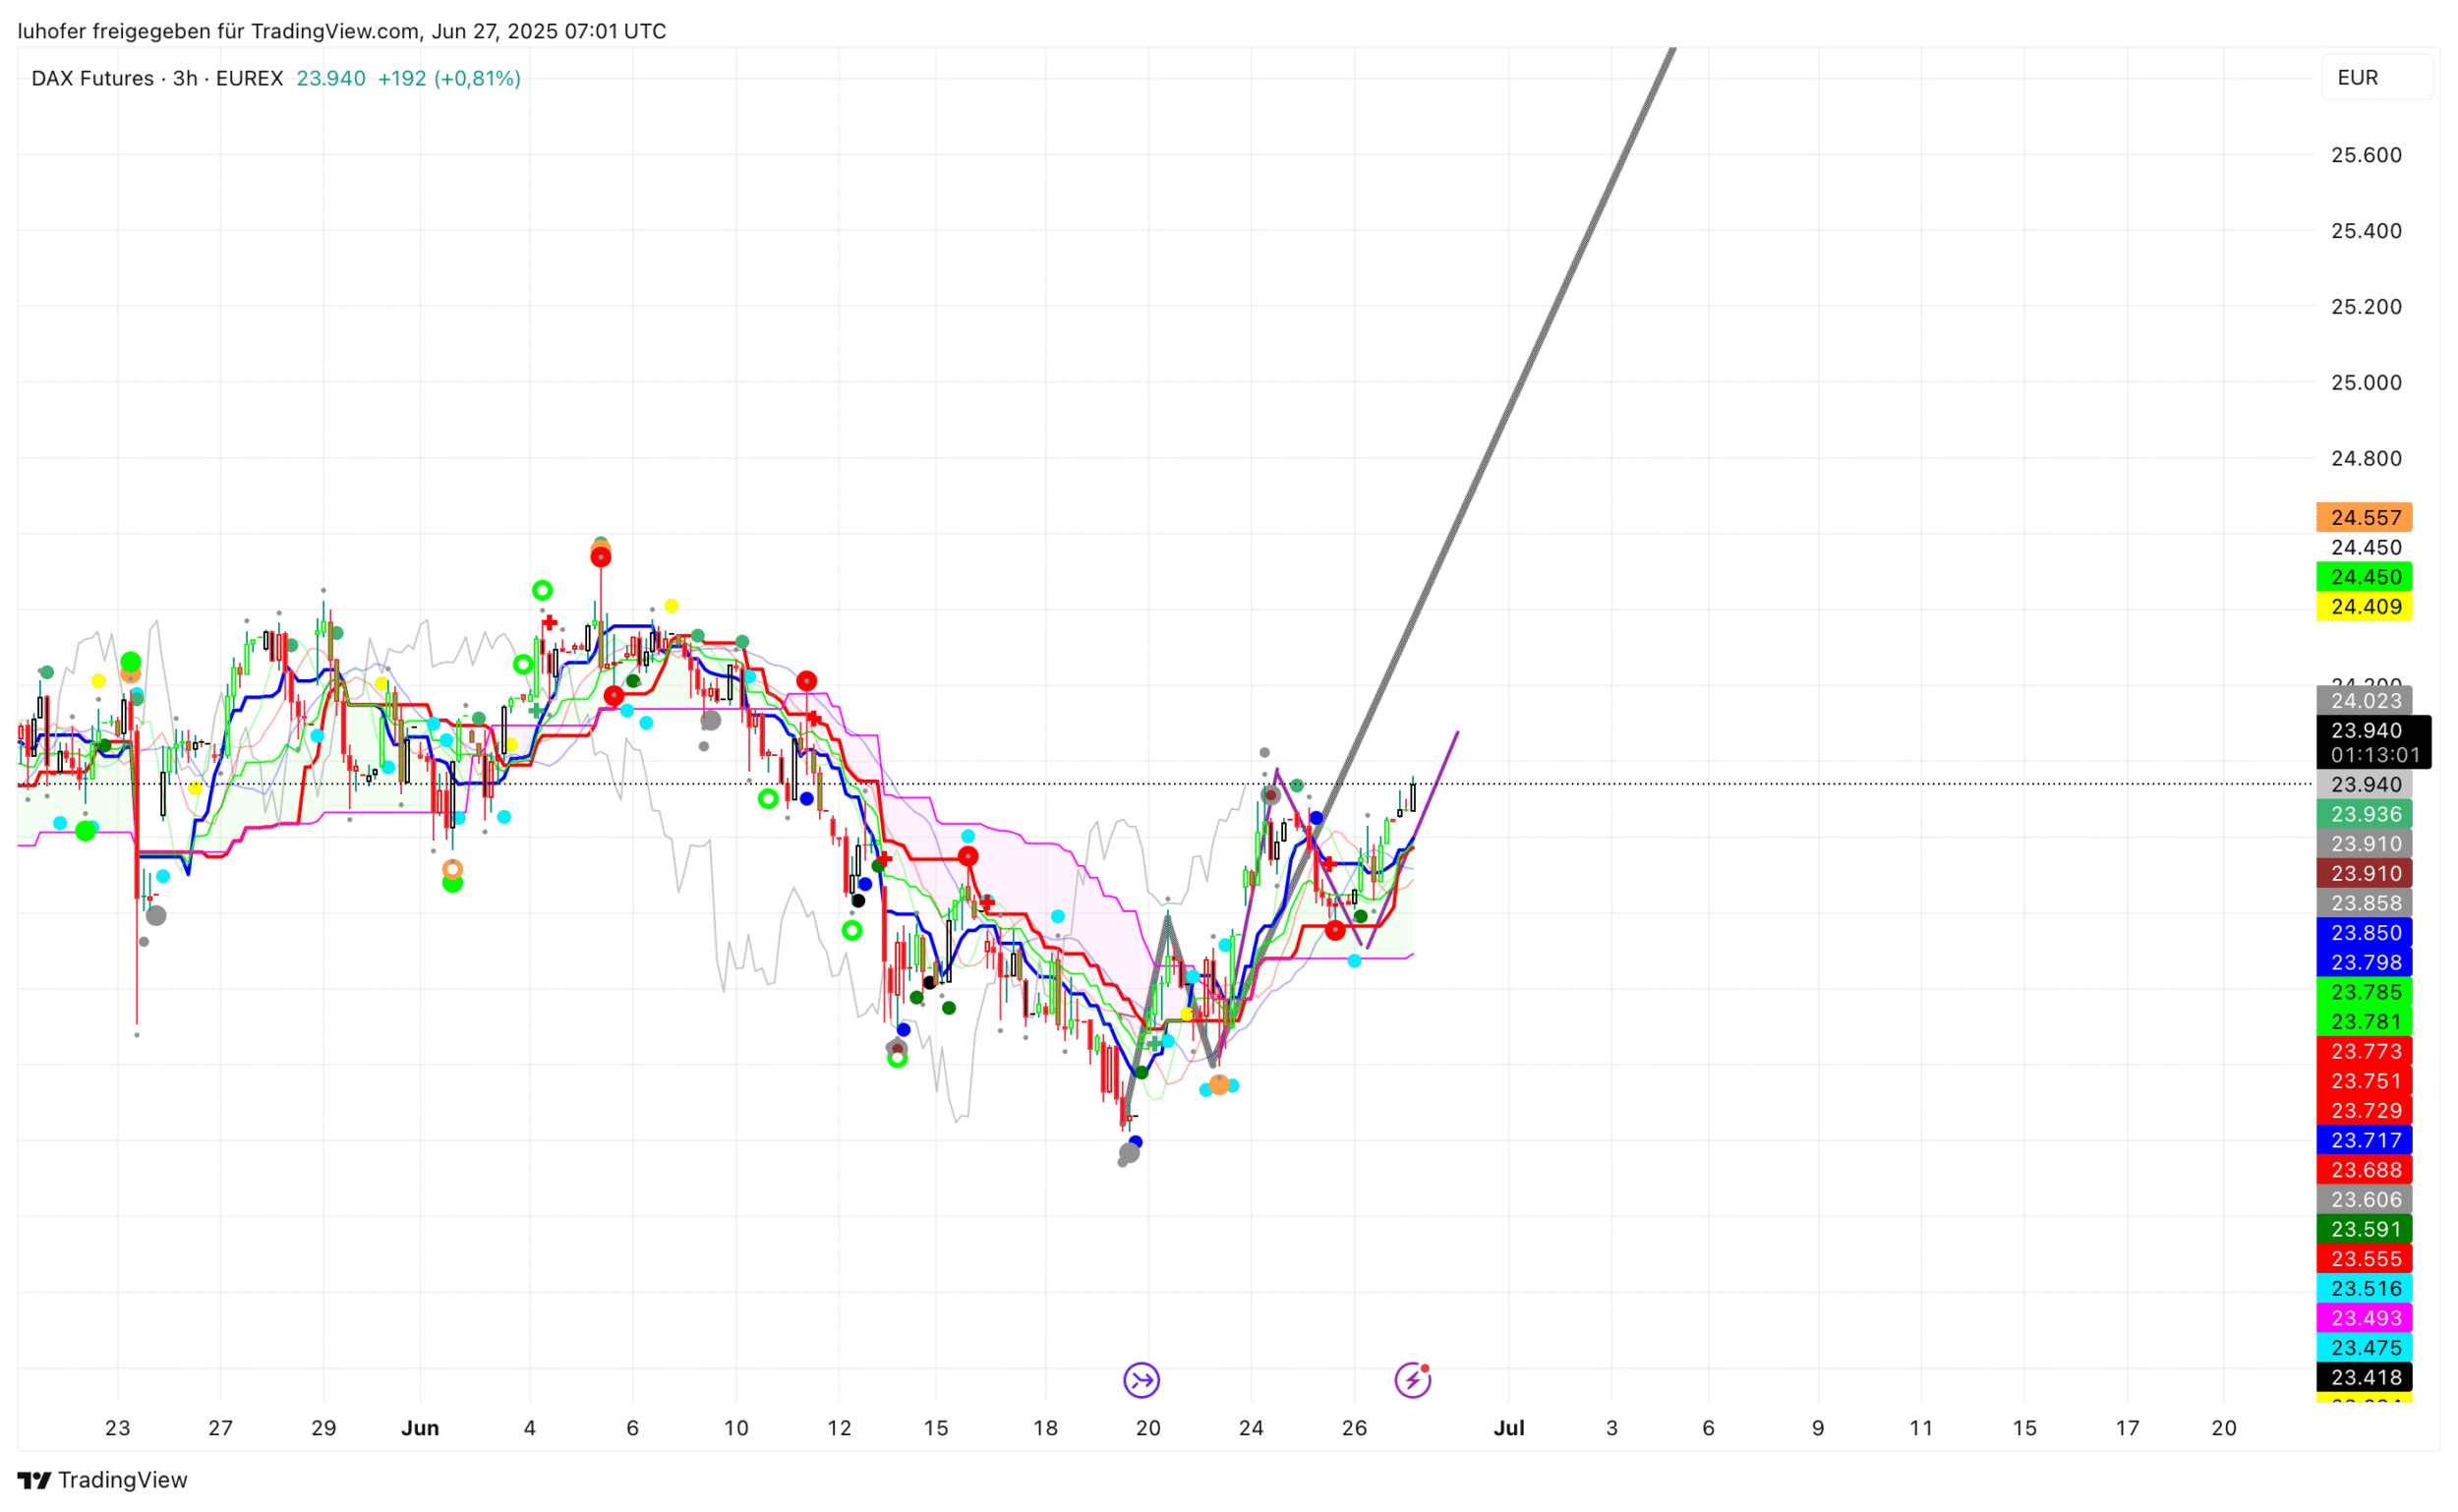2458x1512 pixels.
Task: Click the DAX Futures symbol title
Action: 92,78
